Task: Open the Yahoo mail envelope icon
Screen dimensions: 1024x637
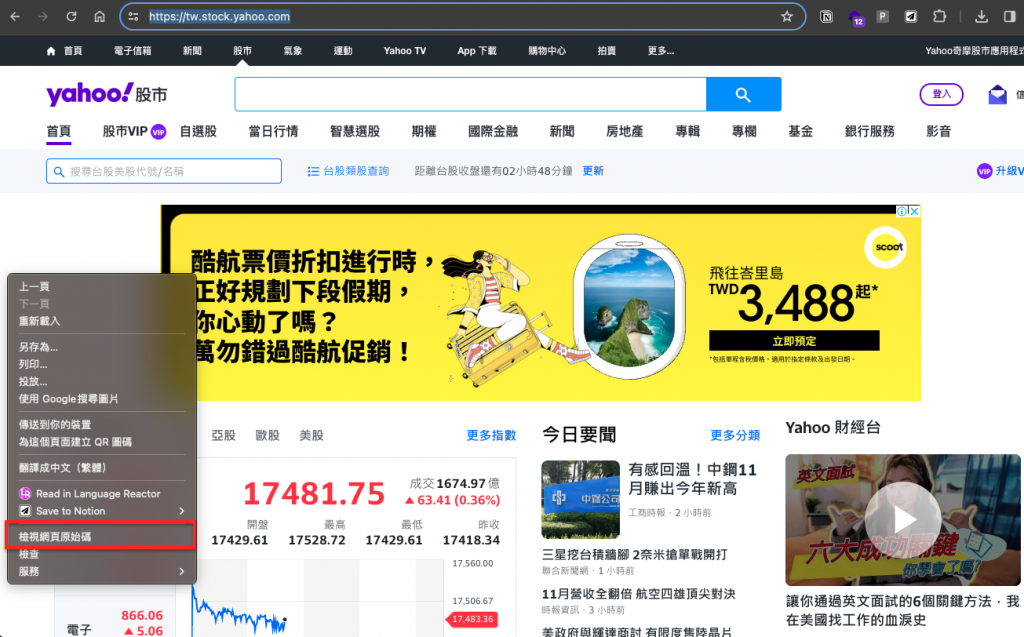Action: (997, 95)
